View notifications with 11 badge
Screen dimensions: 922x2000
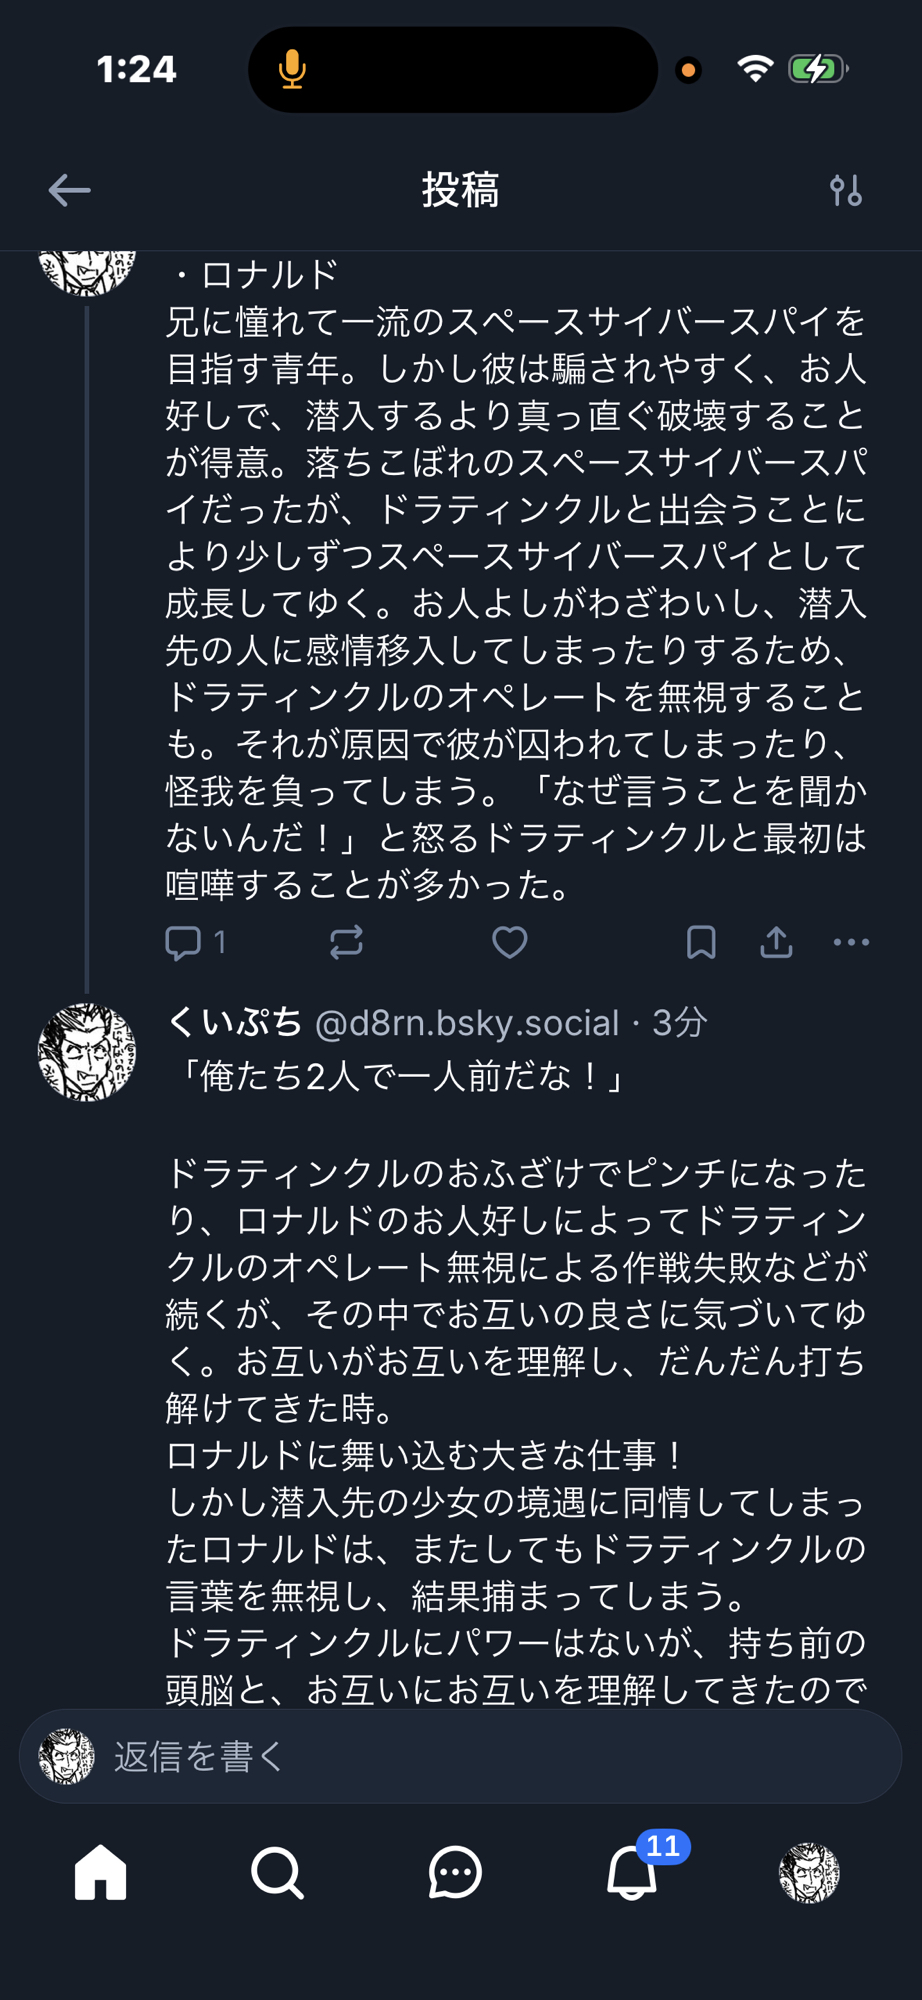click(x=633, y=1872)
